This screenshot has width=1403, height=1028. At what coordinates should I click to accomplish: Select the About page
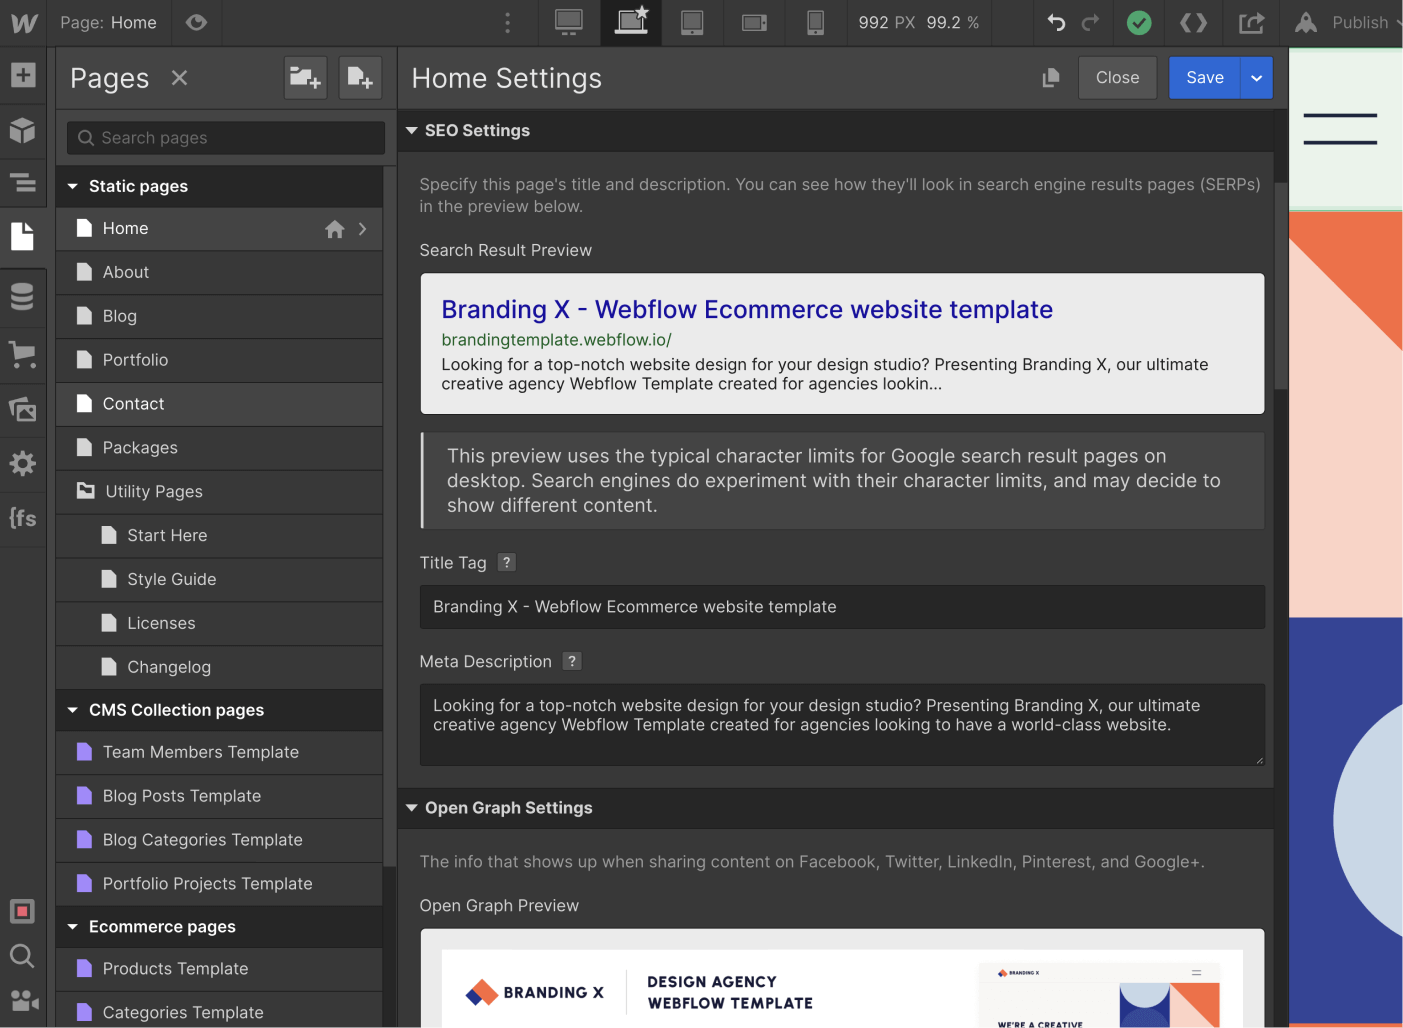pos(219,272)
